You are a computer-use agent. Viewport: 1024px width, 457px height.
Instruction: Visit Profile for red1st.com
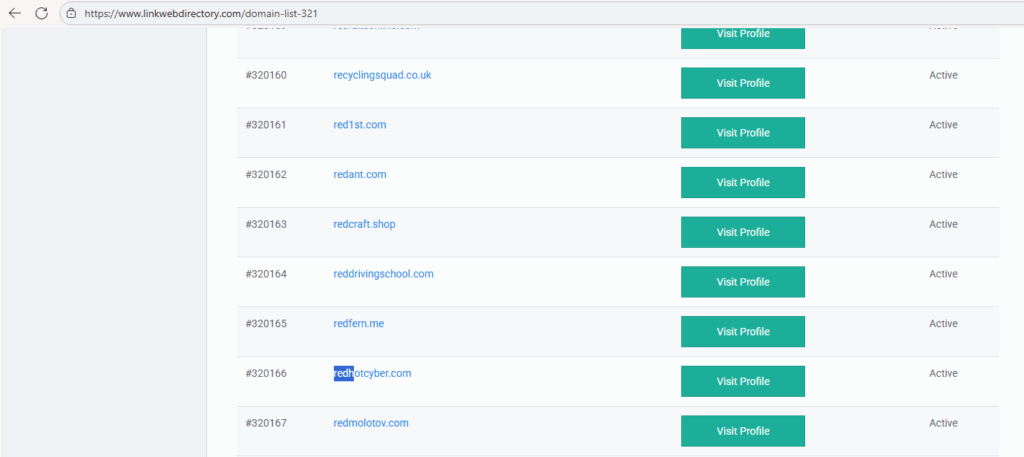743,133
